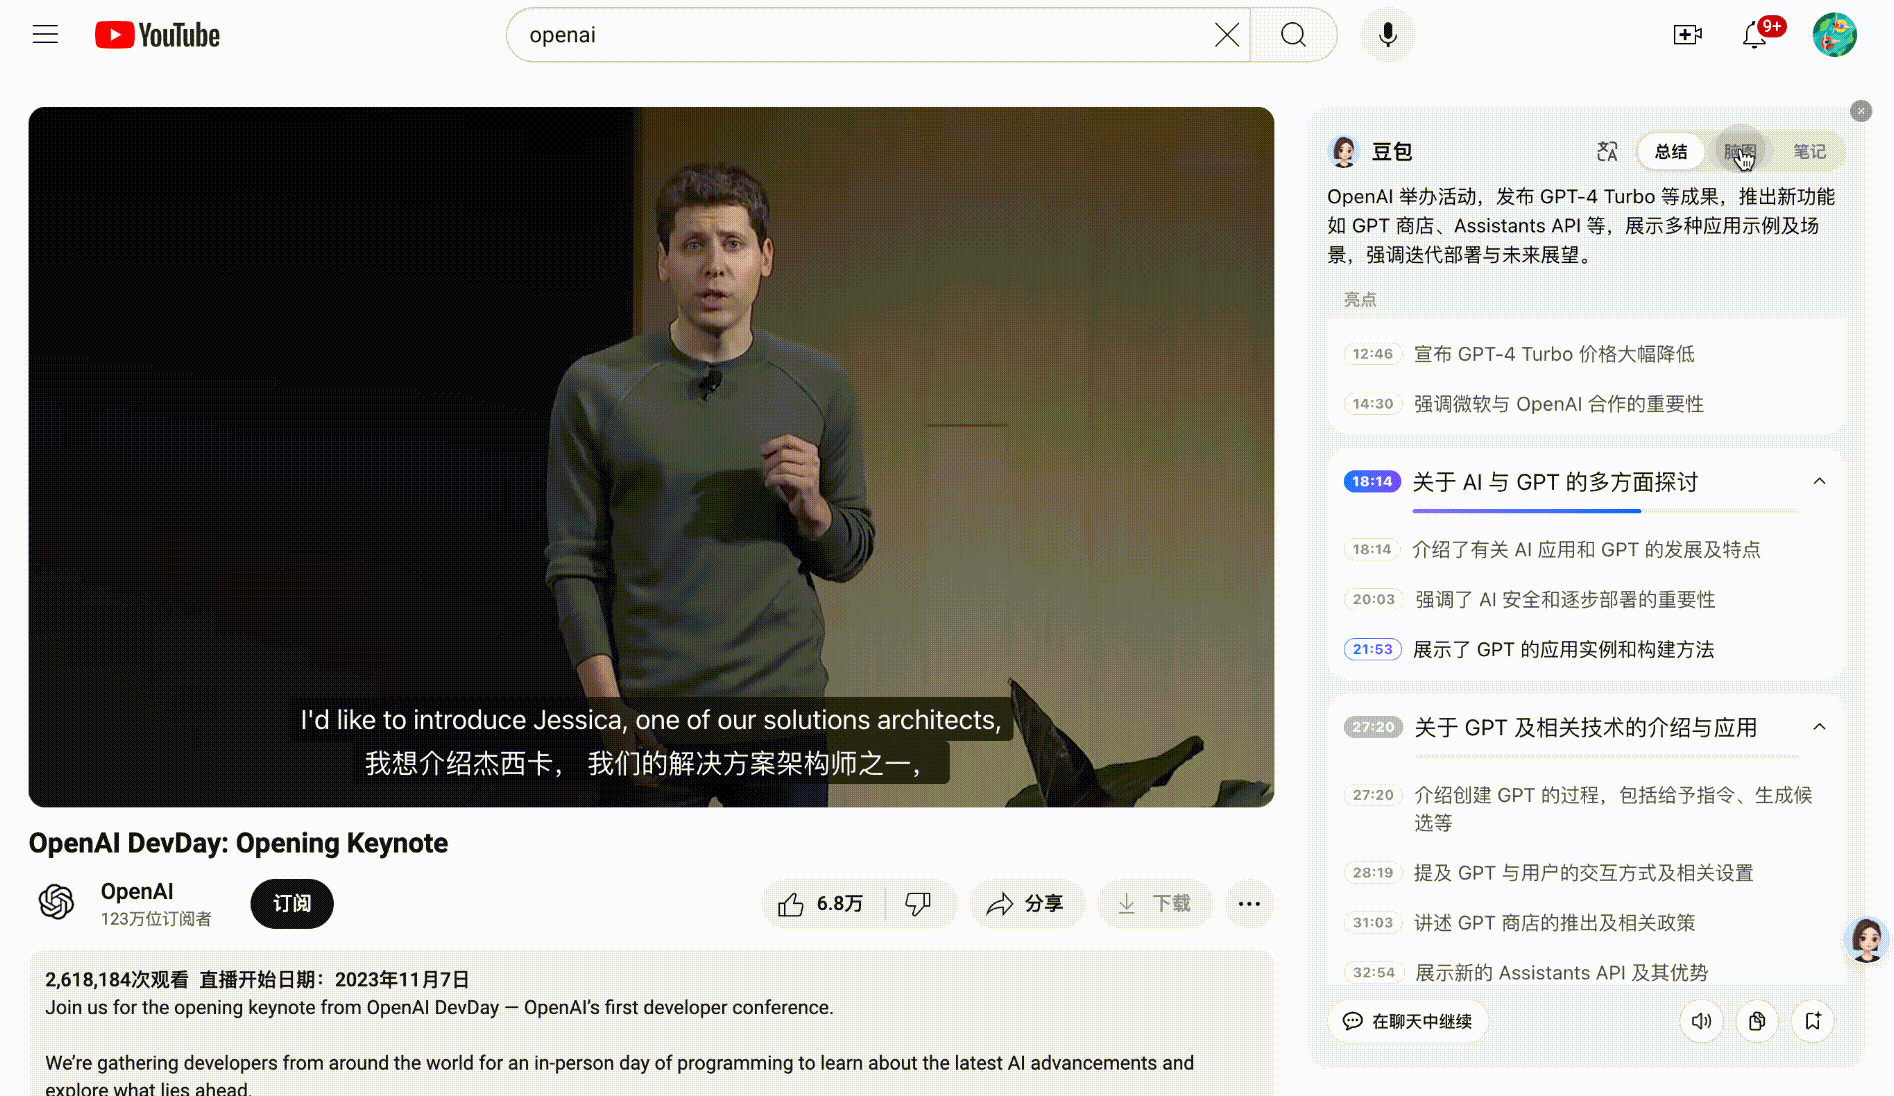1894x1096 pixels.
Task: Jump to timestamp 21:53
Action: pos(1372,649)
